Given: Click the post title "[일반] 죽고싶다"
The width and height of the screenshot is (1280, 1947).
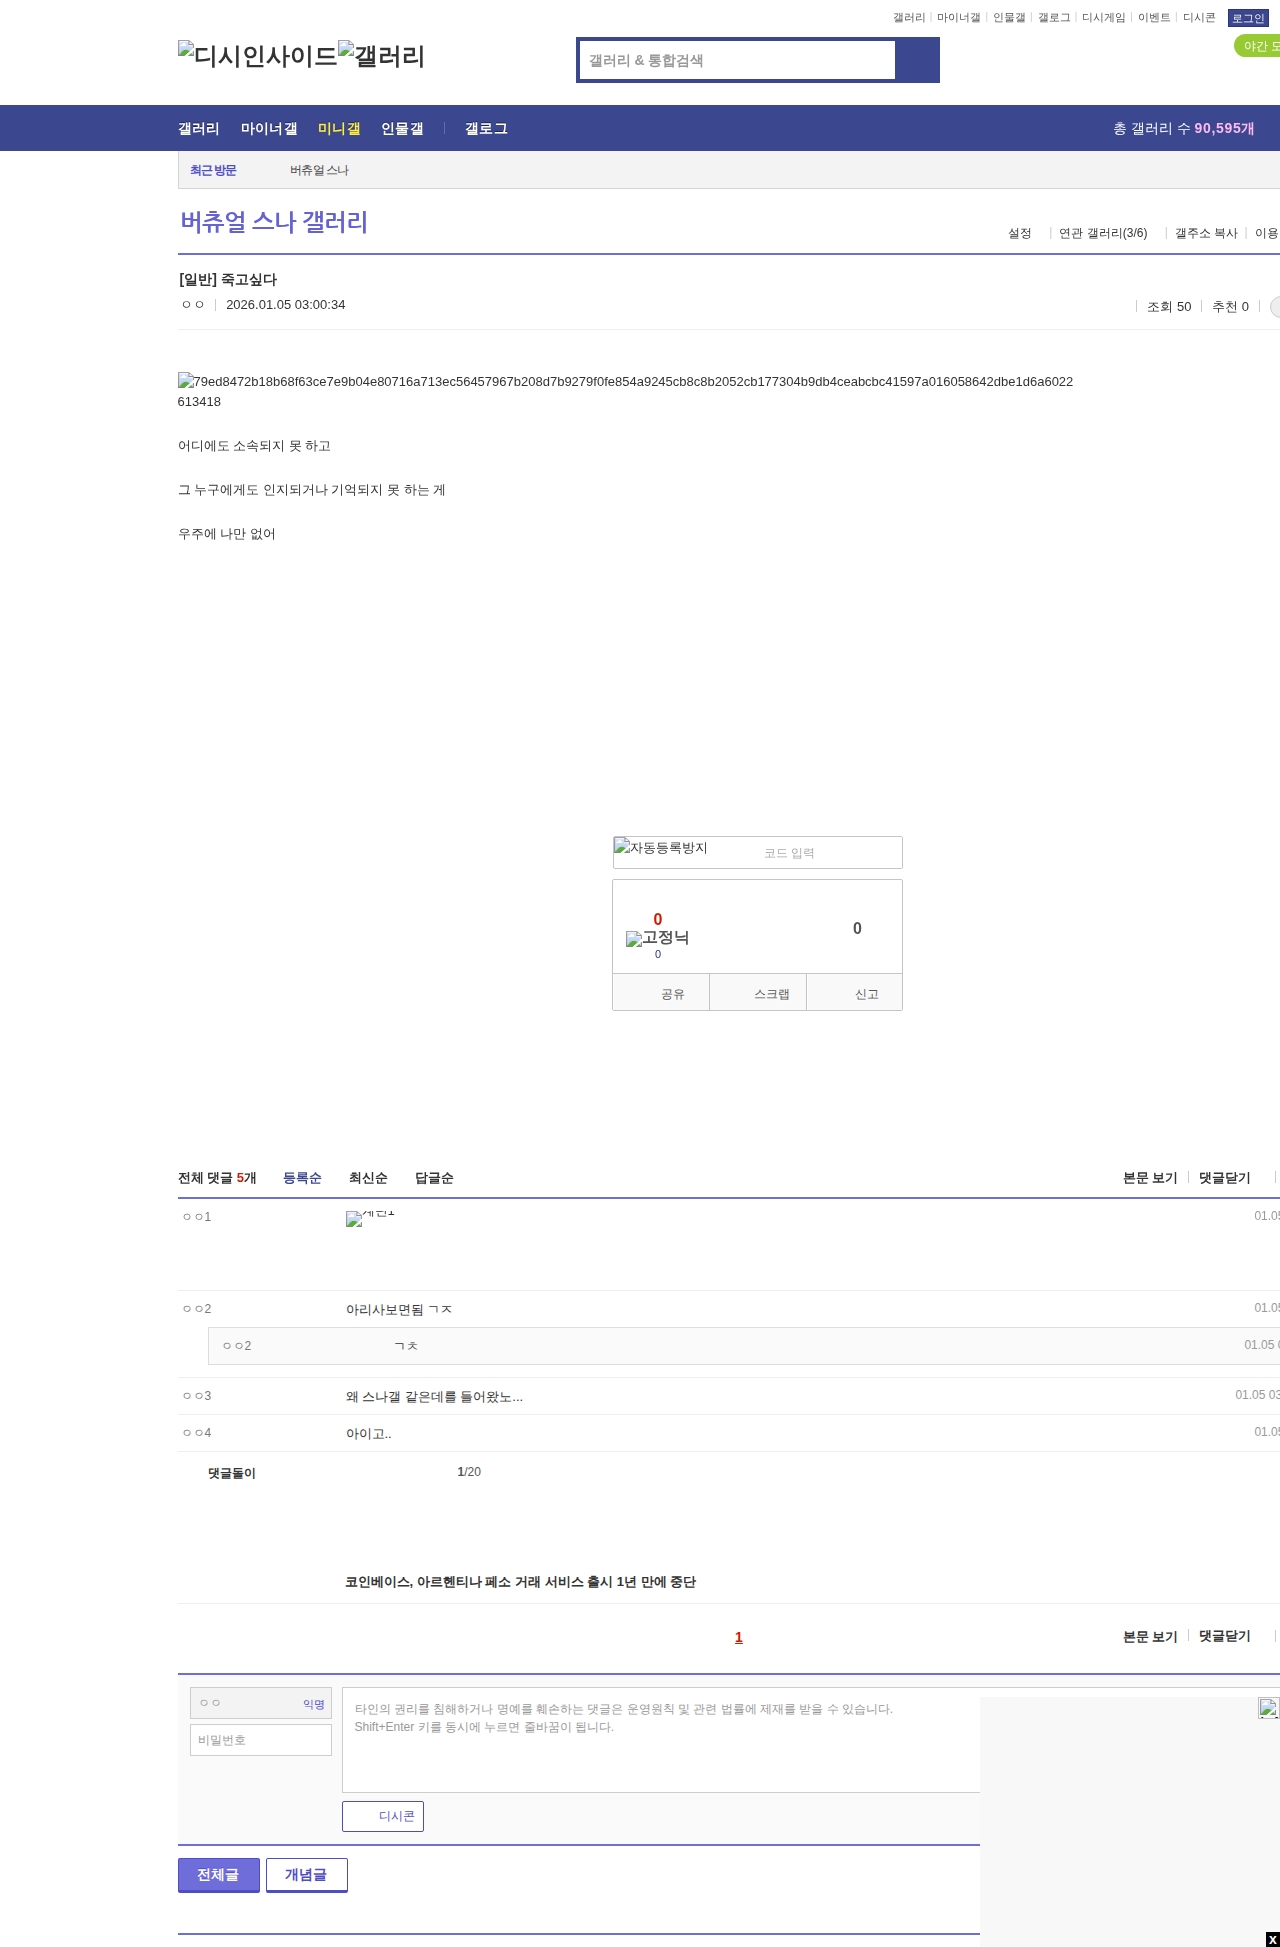Looking at the screenshot, I should [228, 280].
